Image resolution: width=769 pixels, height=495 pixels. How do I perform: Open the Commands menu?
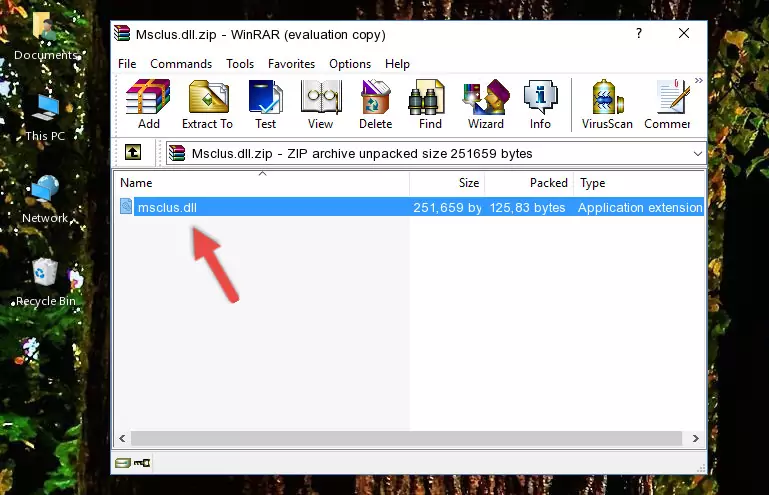(181, 64)
